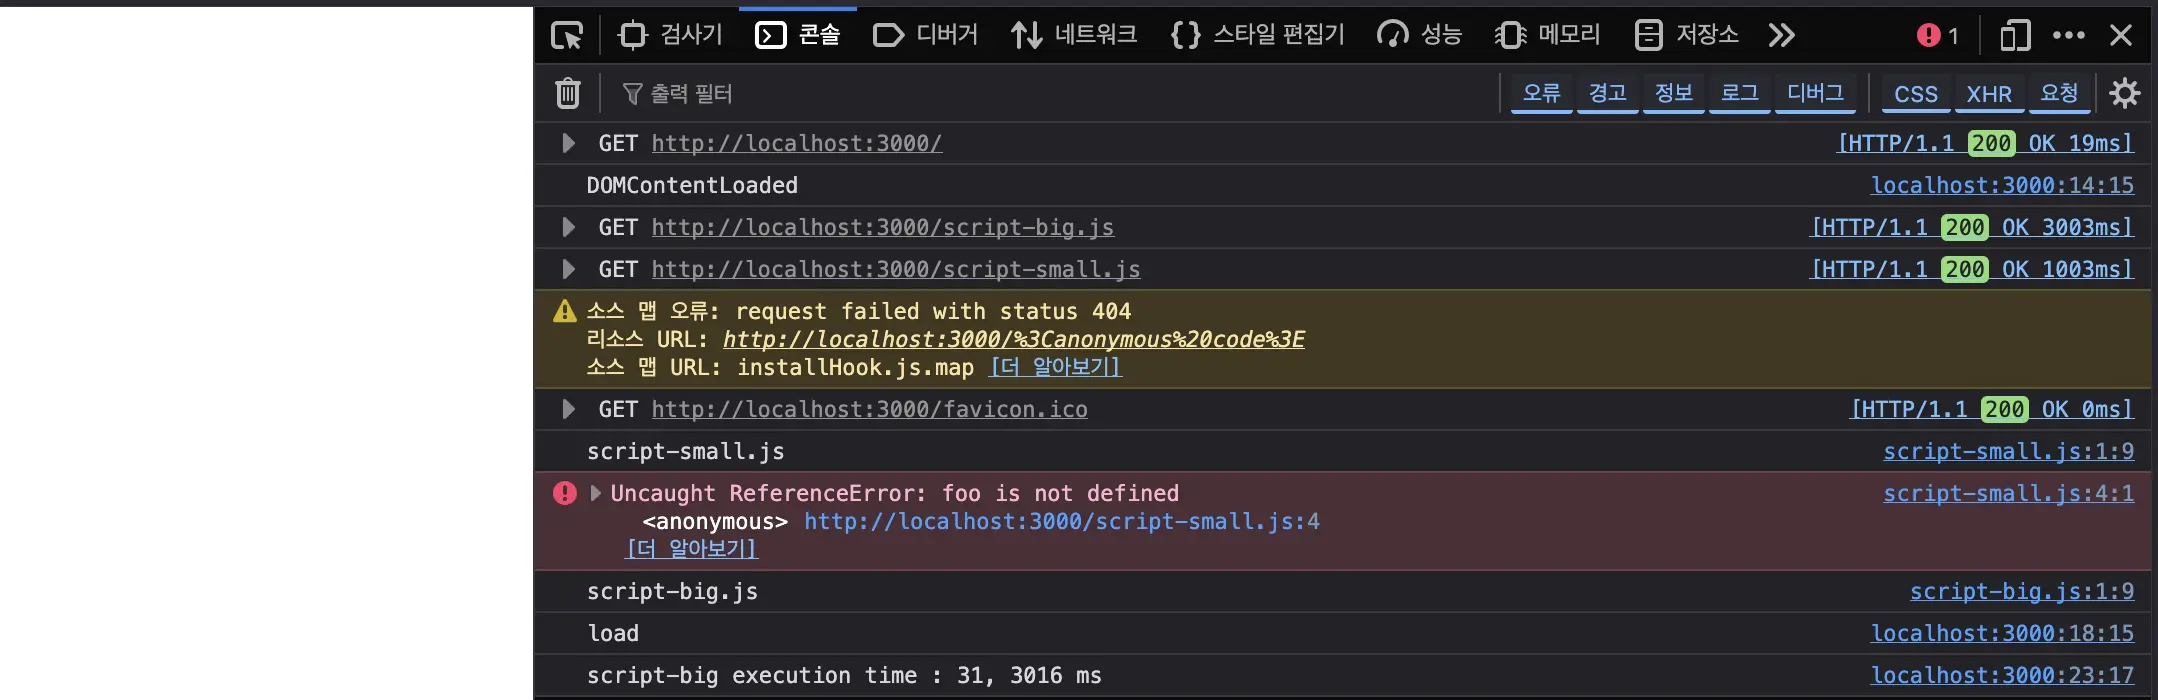Expand the GET script-small.js request row
Image resolution: width=2158 pixels, height=700 pixels.
click(568, 269)
